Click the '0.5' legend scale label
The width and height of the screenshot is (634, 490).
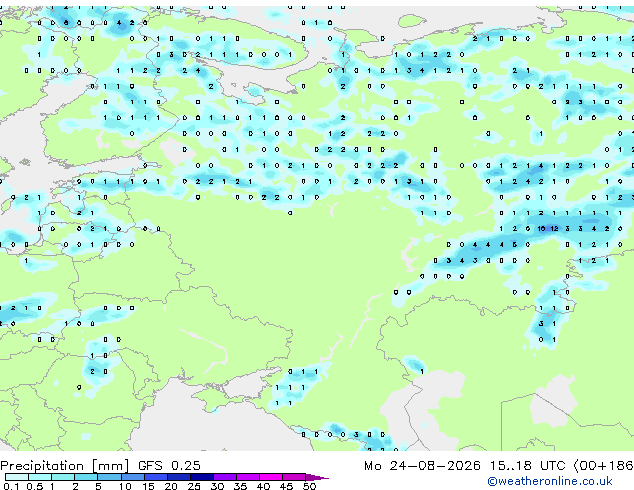[x=35, y=486]
